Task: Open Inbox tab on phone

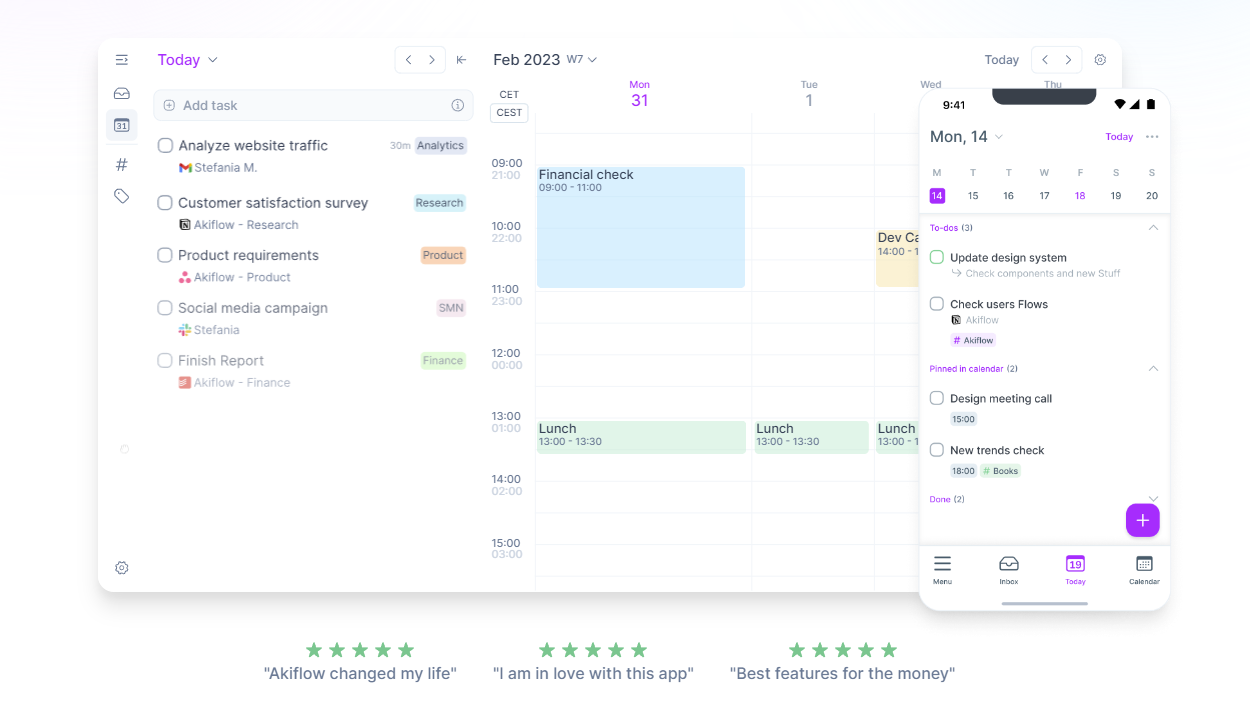Action: pyautogui.click(x=1009, y=569)
